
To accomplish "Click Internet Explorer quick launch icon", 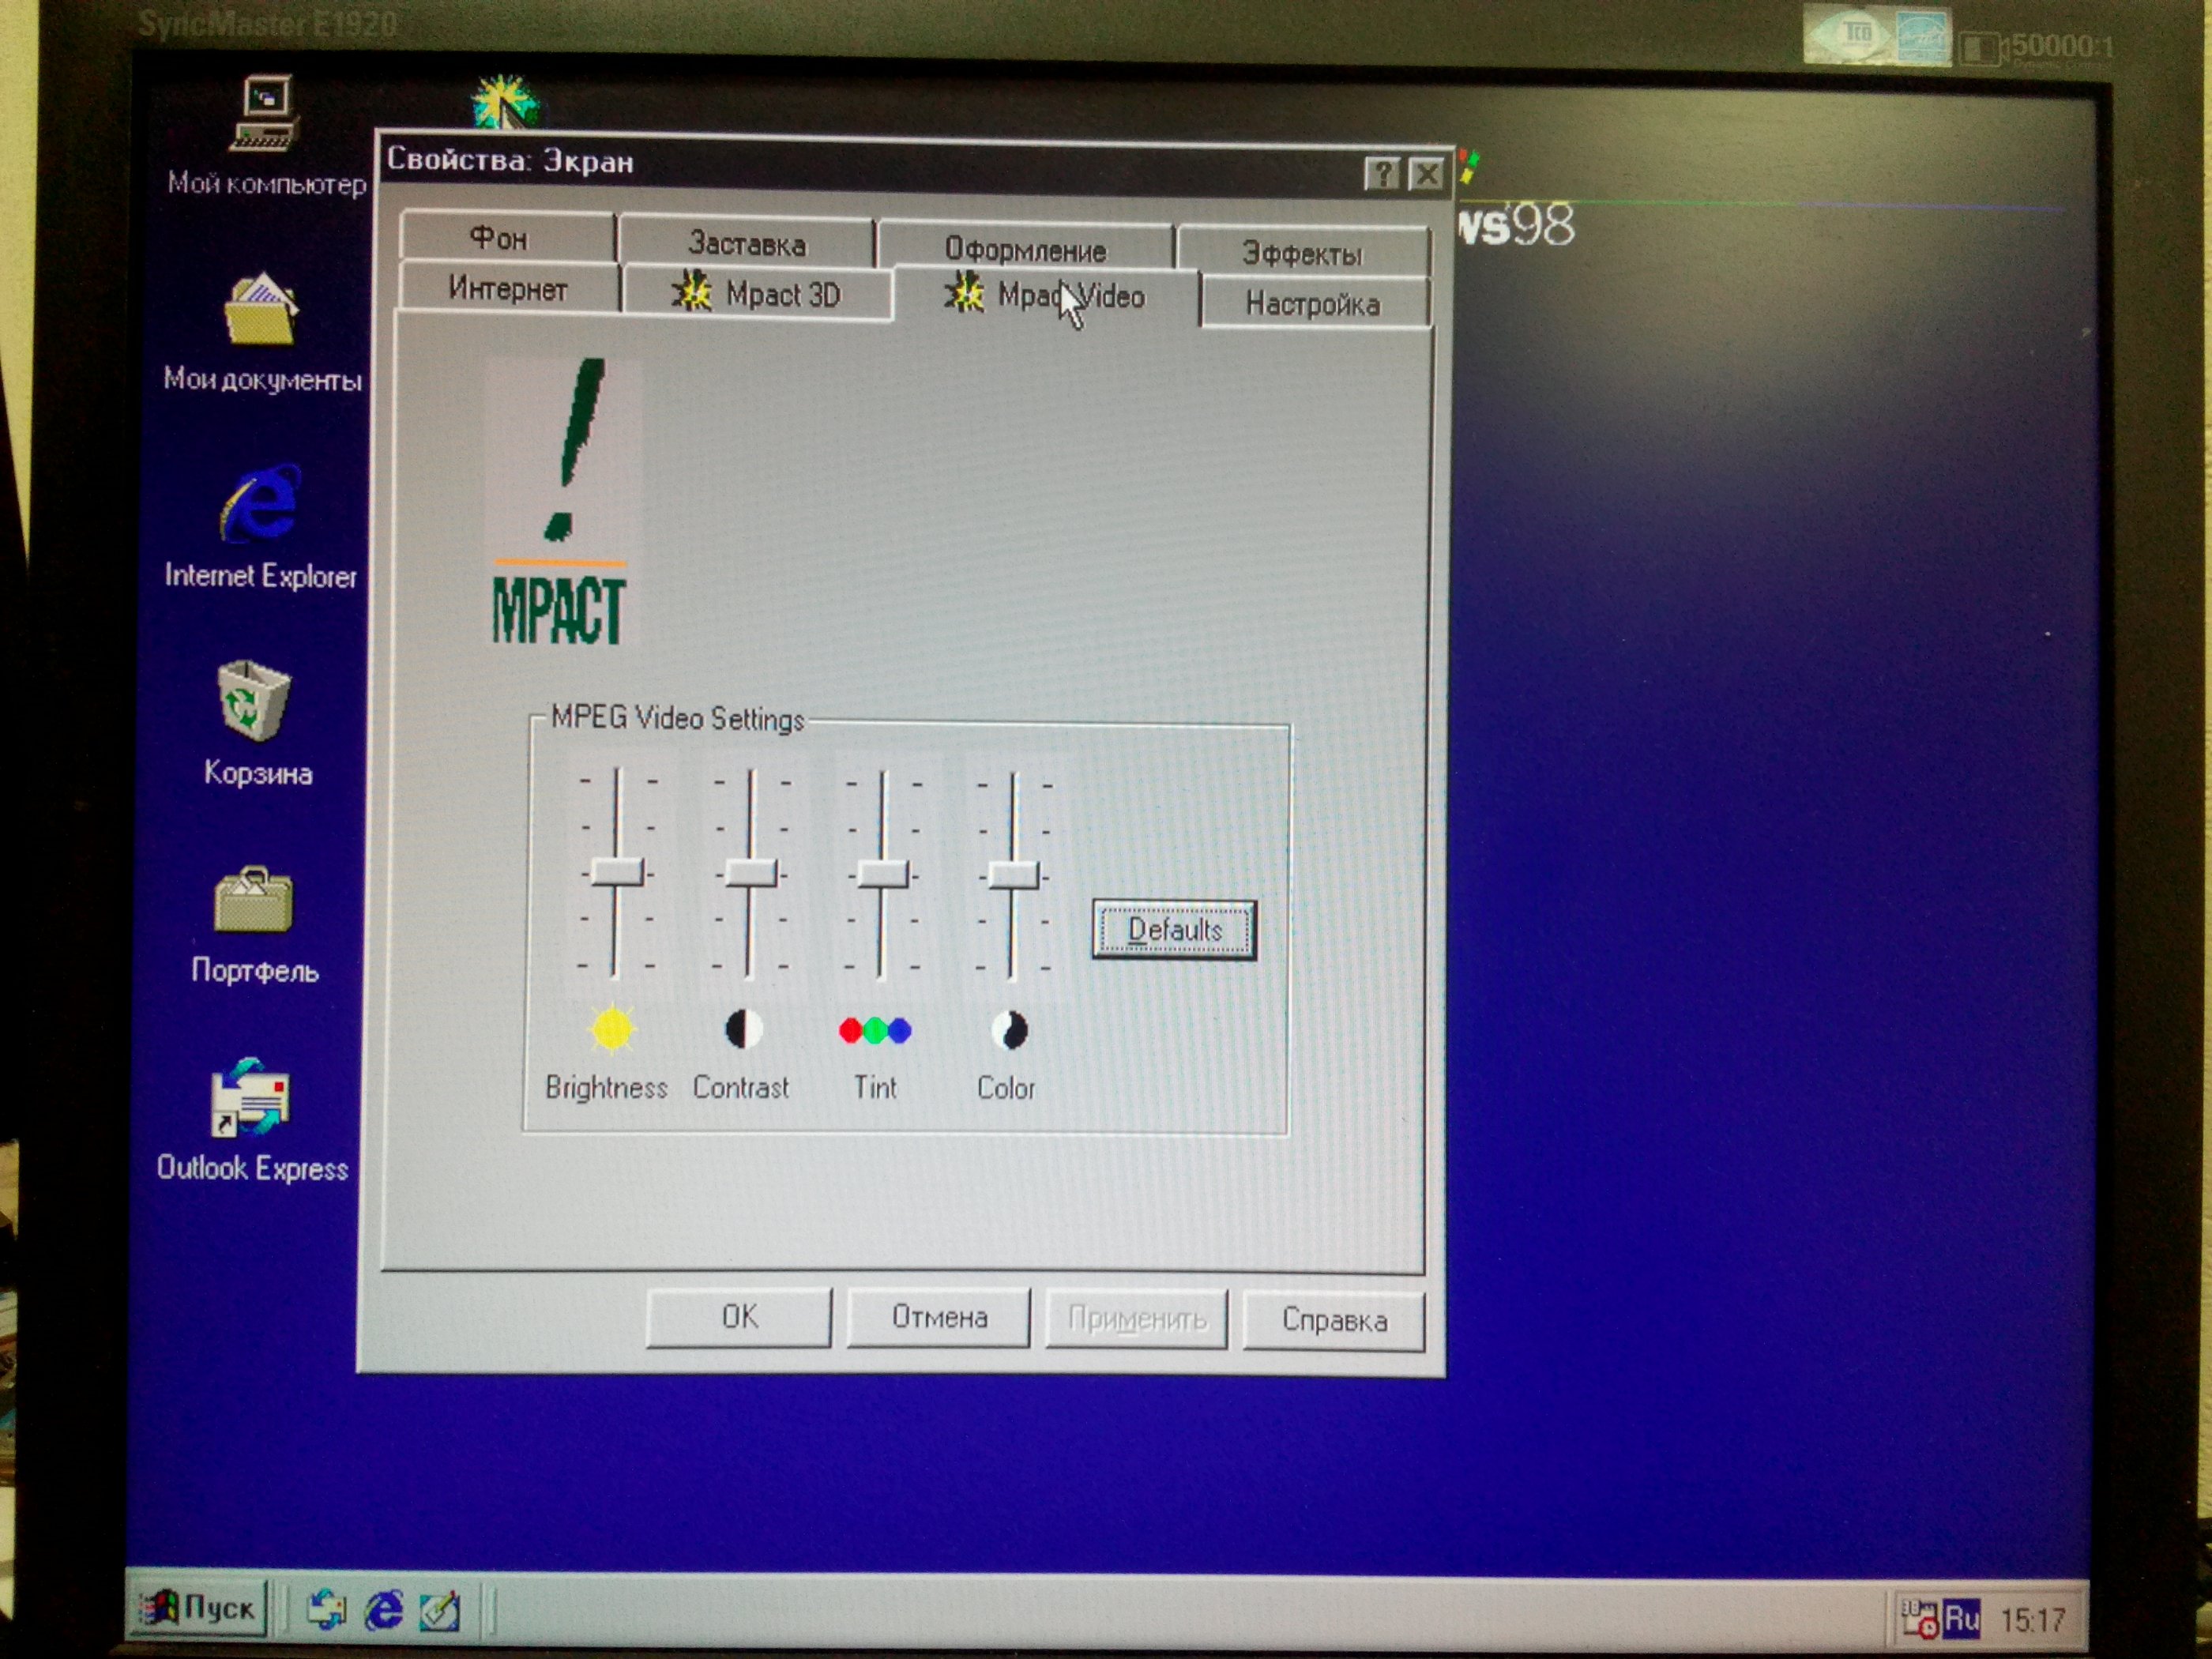I will tap(384, 1611).
